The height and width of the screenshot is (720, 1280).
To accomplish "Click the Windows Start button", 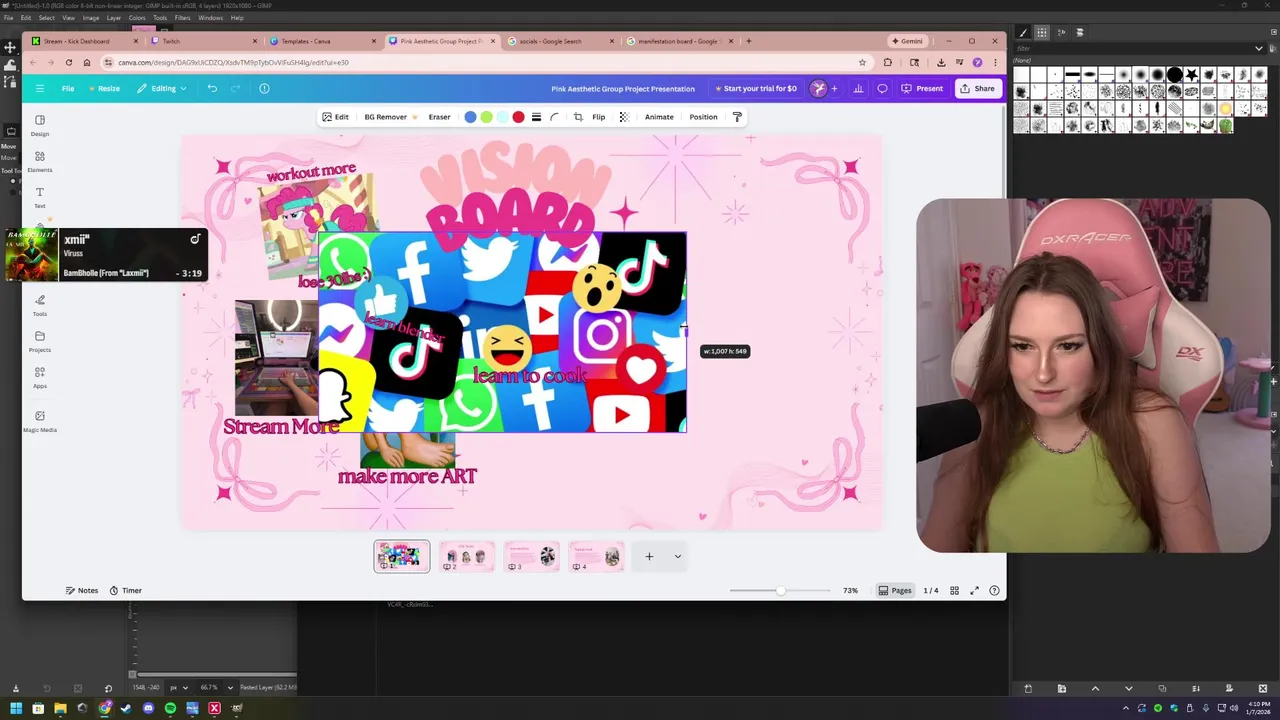I will pos(16,708).
